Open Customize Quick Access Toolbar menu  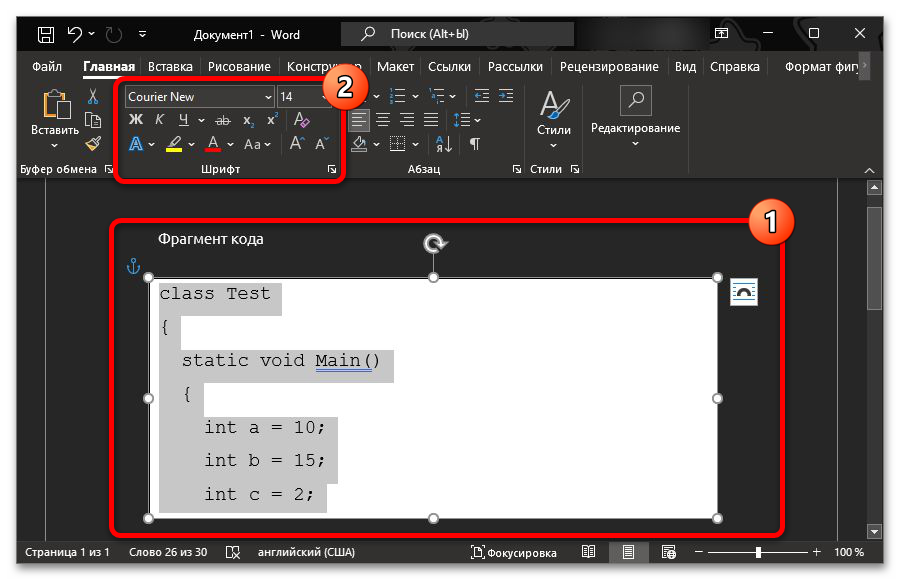coord(142,34)
